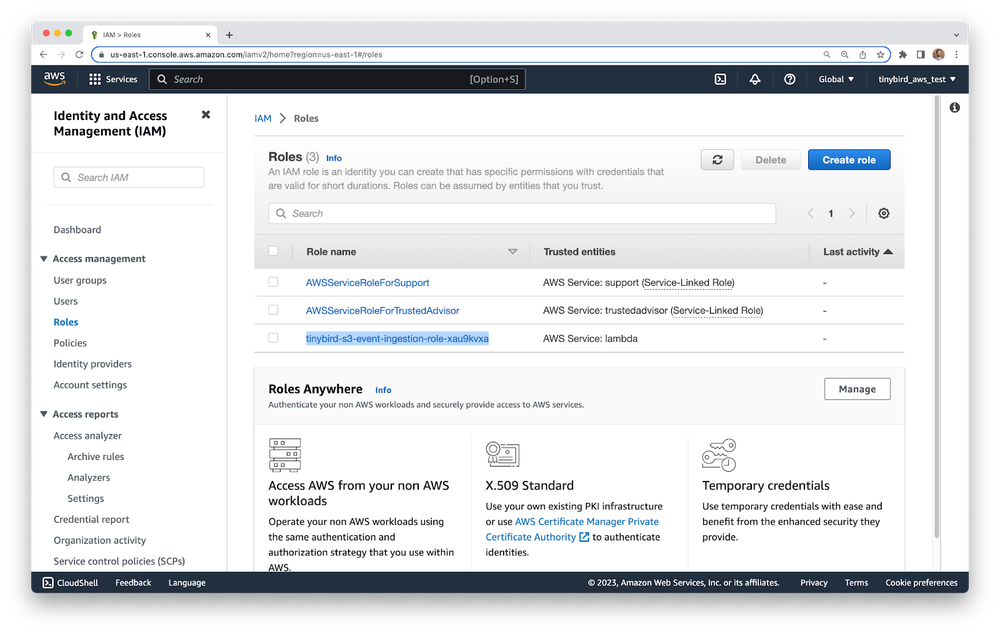Open the tinybird-s3-event-ingestion-role-xau9kvxa link
The width and height of the screenshot is (1000, 634).
[397, 339]
